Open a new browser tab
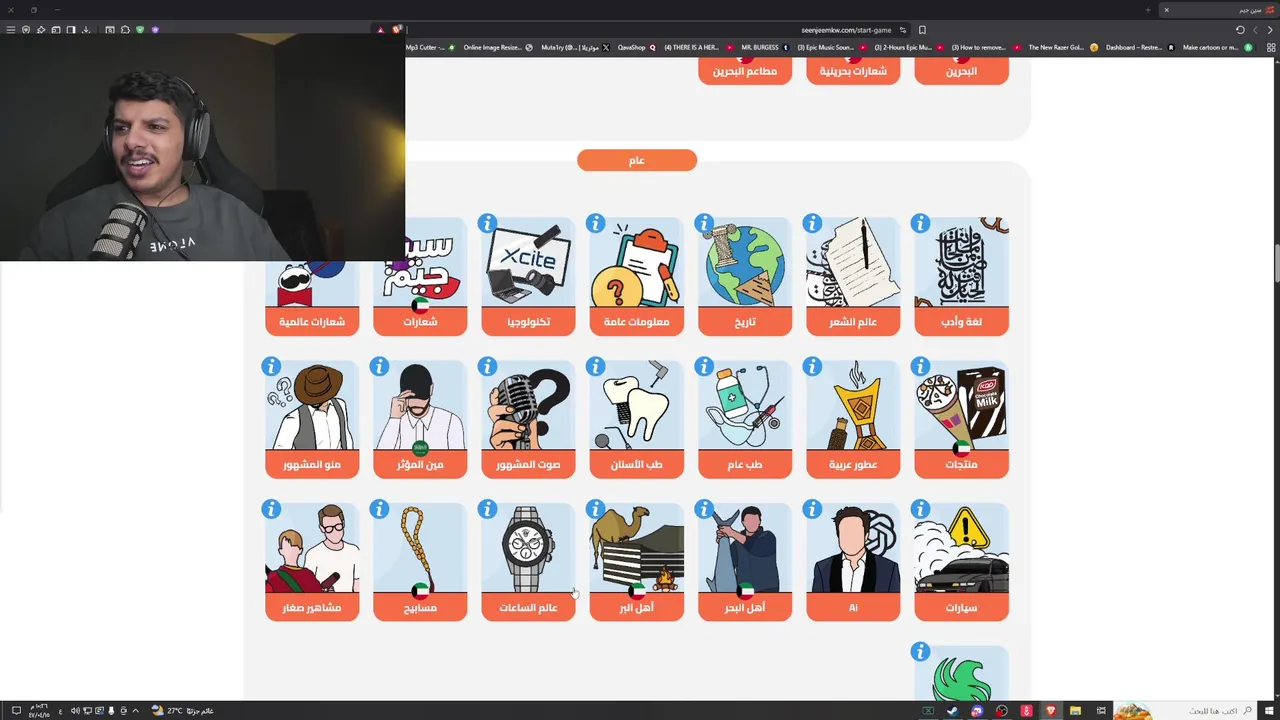Screen dimensions: 1280x720 (1147, 10)
